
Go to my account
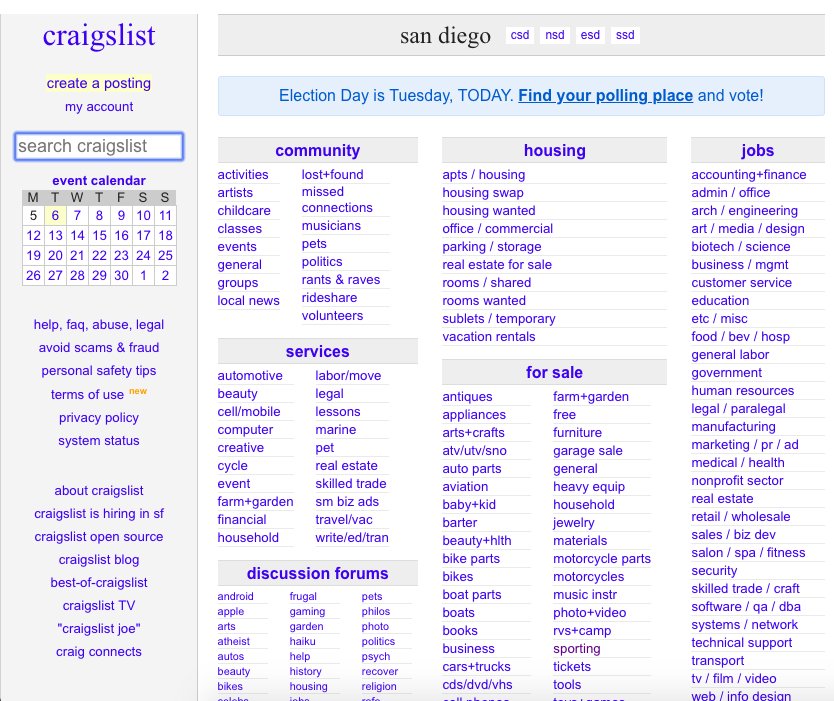[x=99, y=106]
